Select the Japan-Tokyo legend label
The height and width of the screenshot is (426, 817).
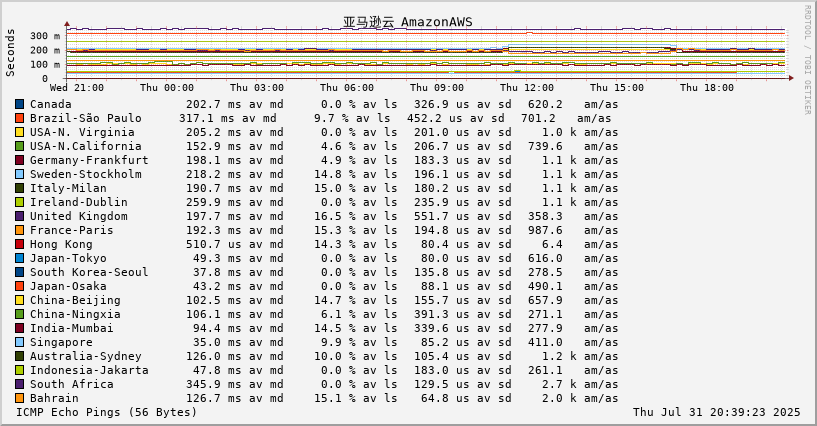(68, 258)
